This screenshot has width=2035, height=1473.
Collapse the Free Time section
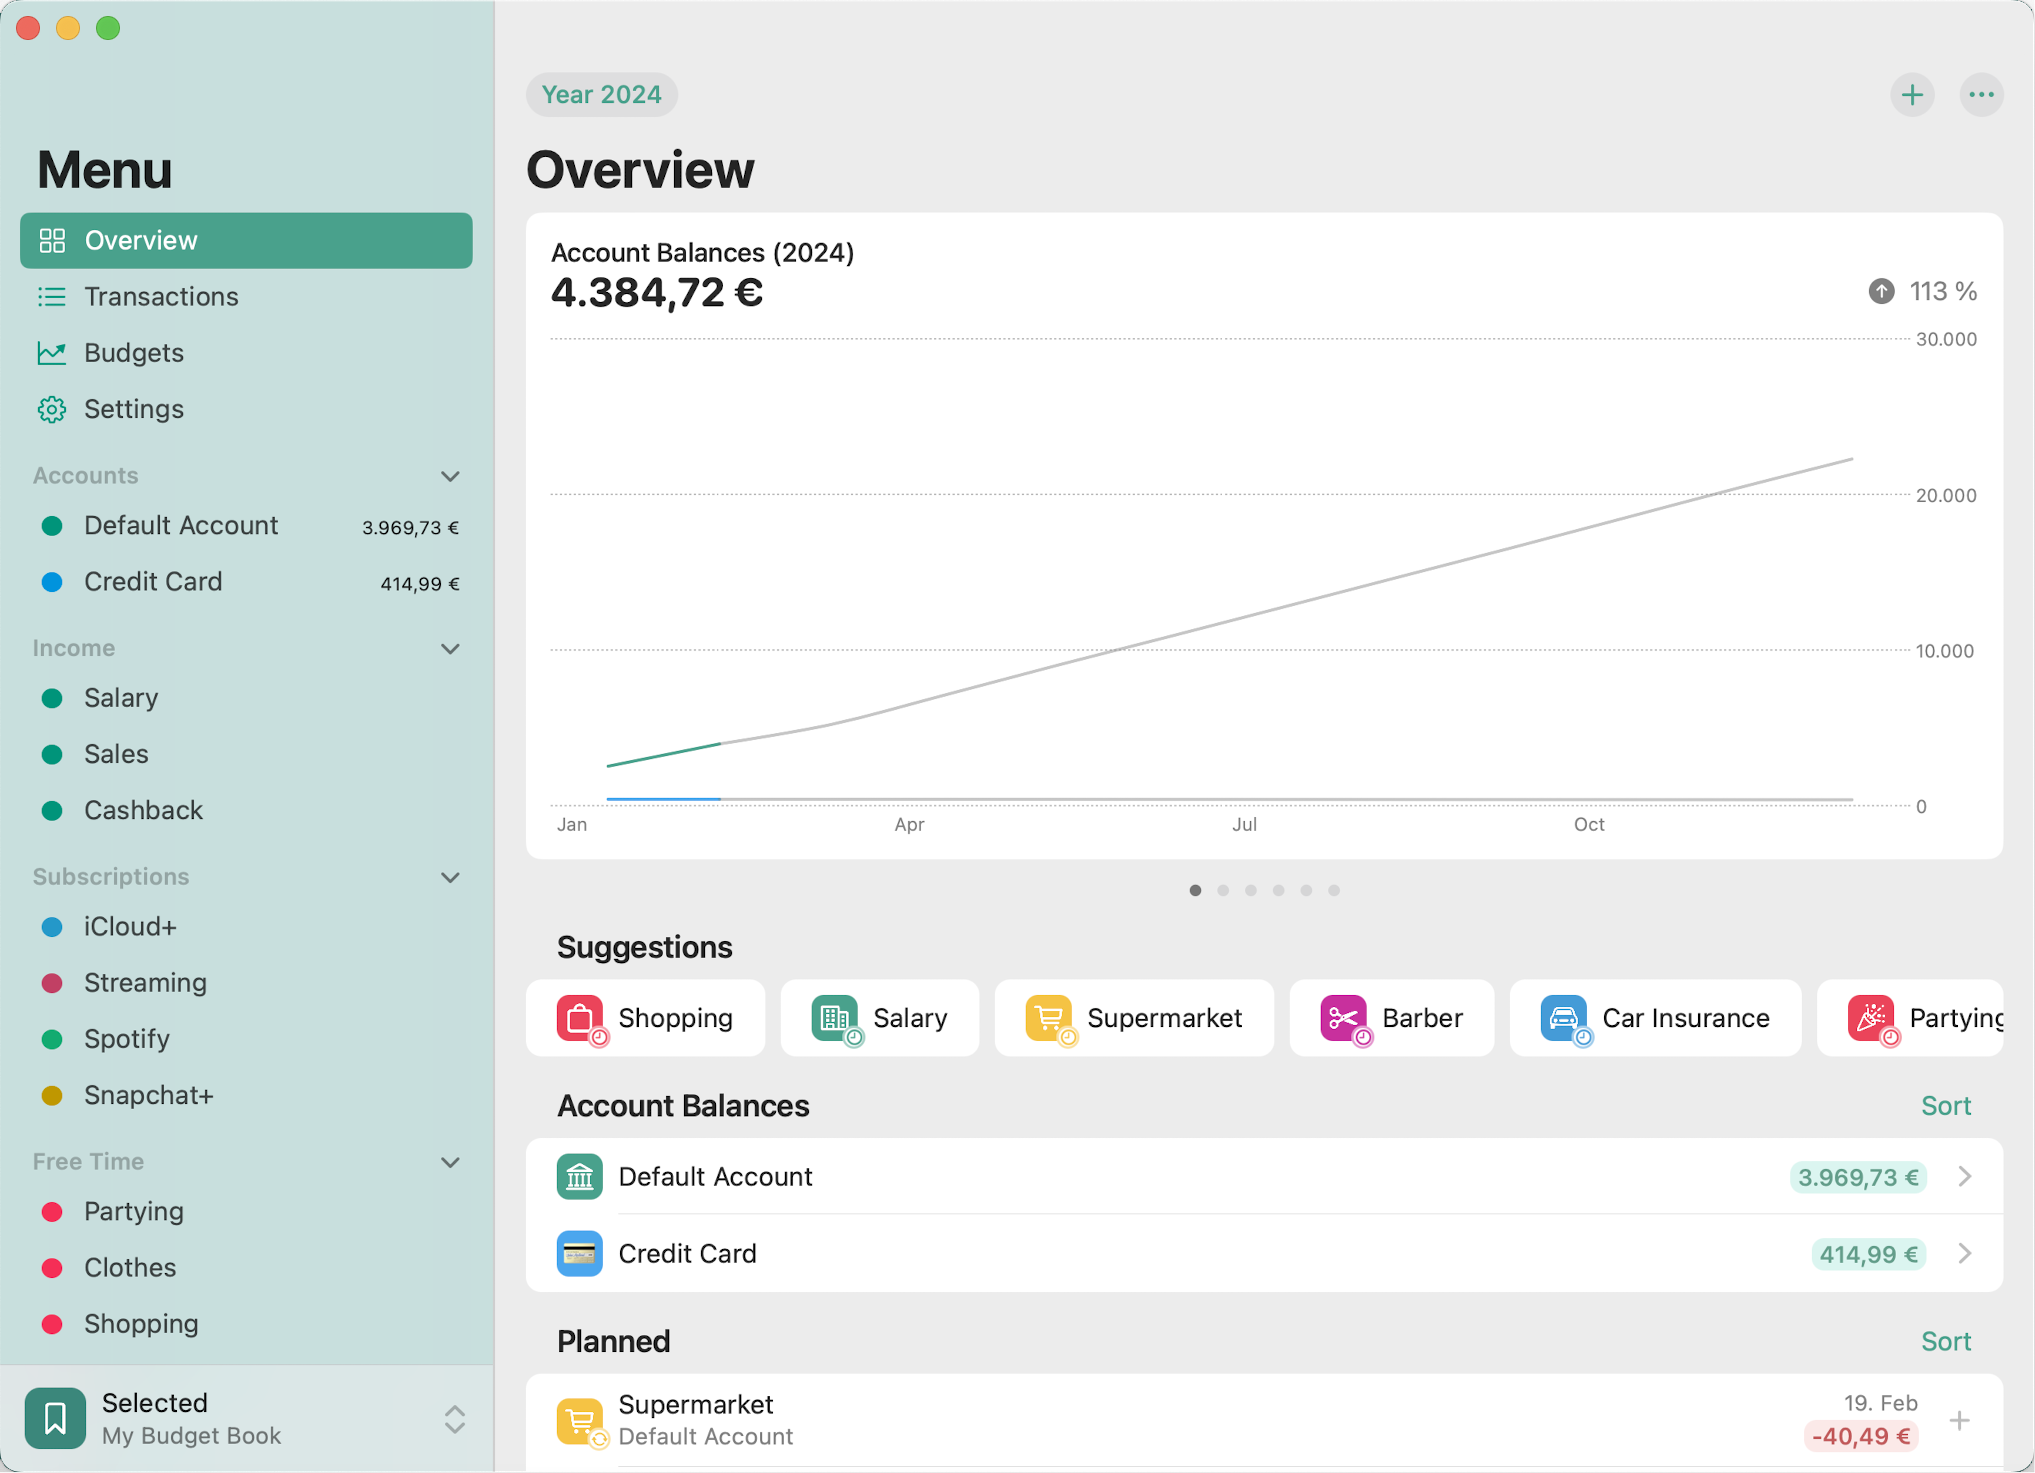click(450, 1162)
